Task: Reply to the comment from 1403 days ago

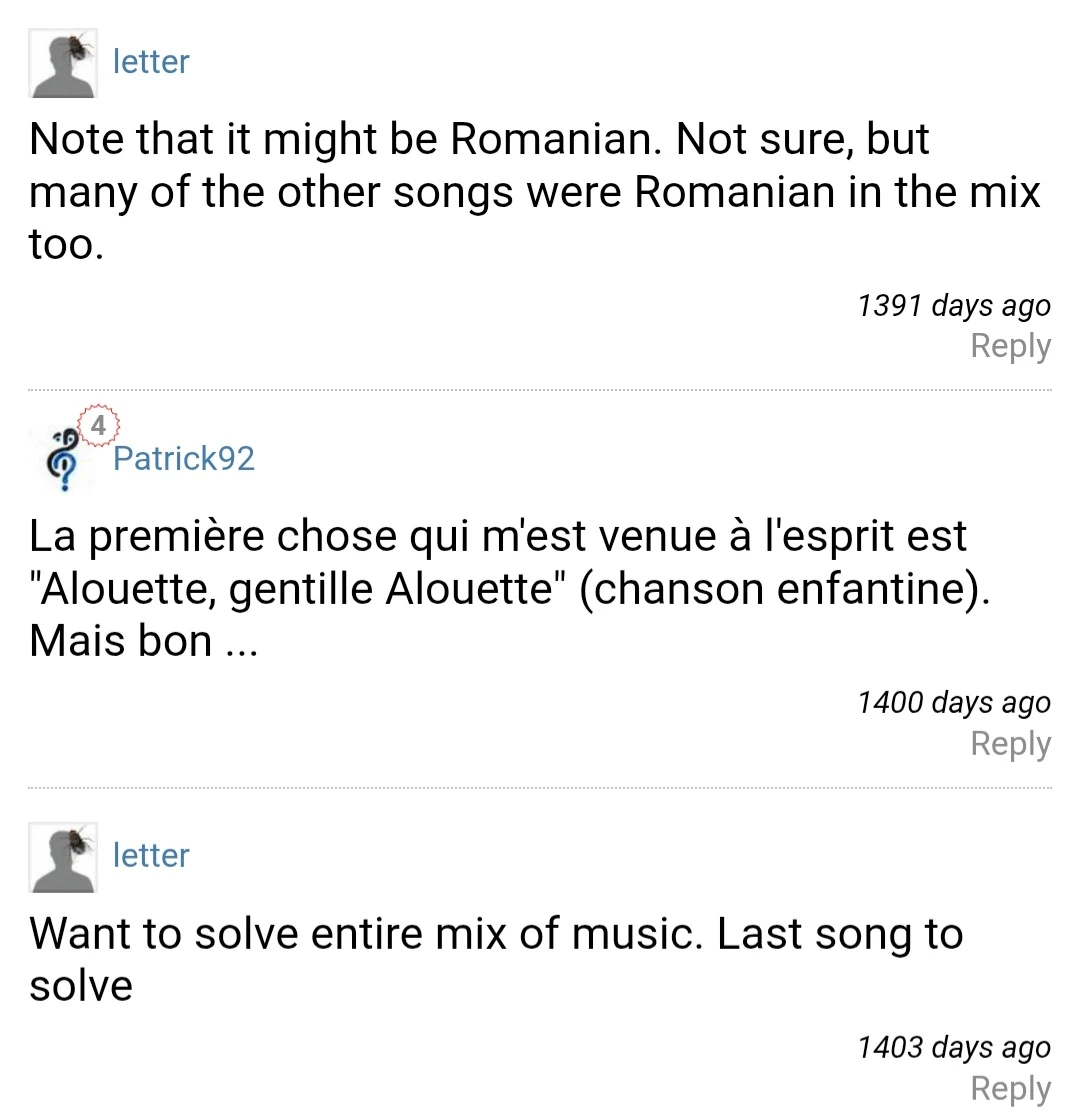Action: point(1010,1088)
